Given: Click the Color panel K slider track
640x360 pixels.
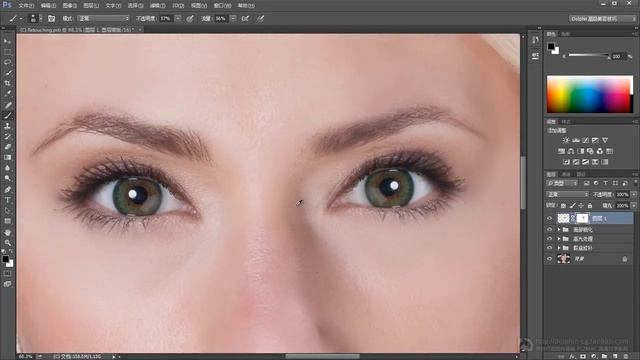Looking at the screenshot, I should click(589, 55).
